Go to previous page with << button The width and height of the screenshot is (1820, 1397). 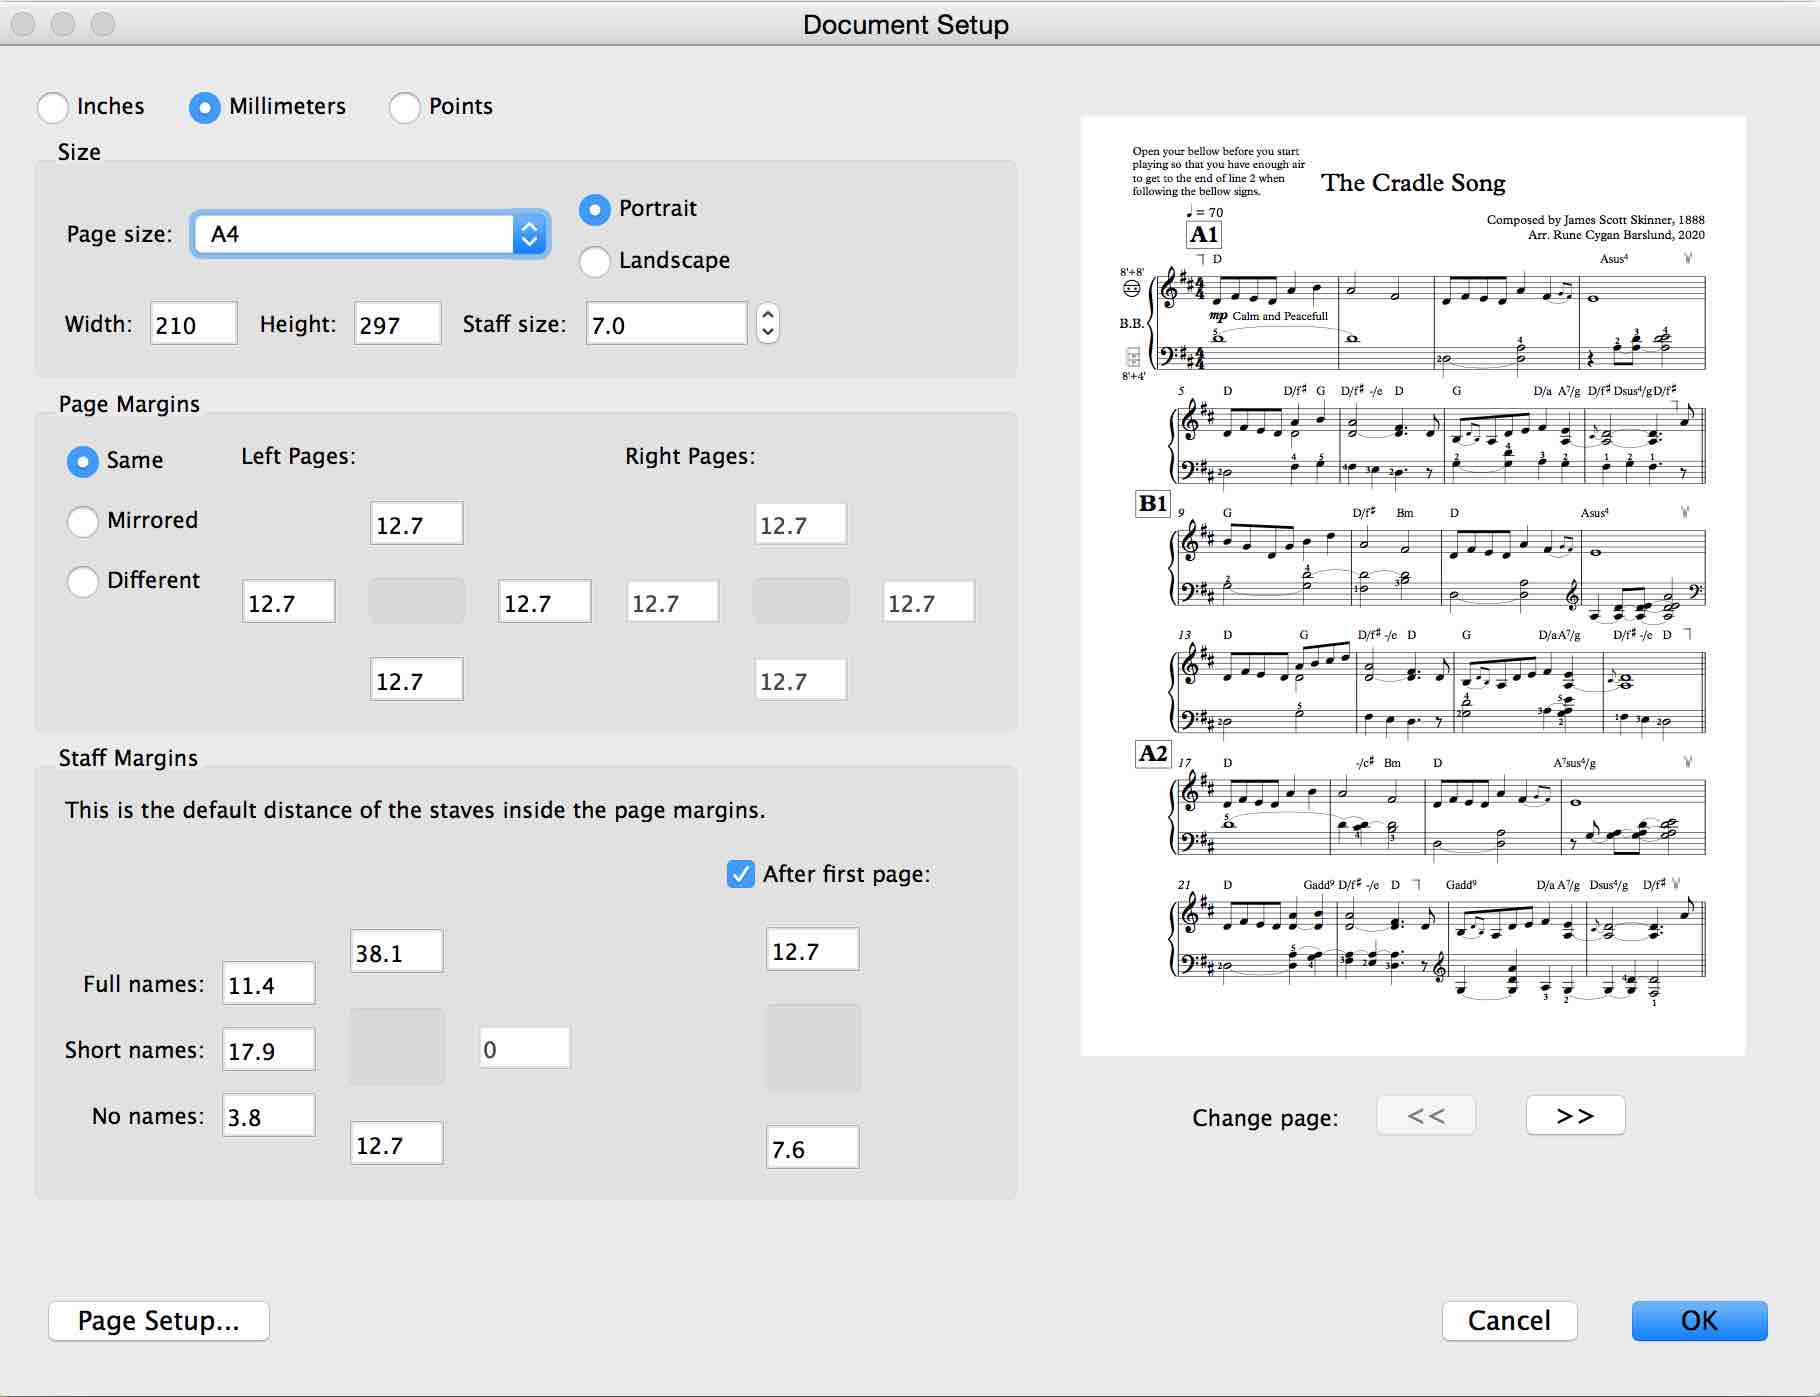coord(1426,1115)
